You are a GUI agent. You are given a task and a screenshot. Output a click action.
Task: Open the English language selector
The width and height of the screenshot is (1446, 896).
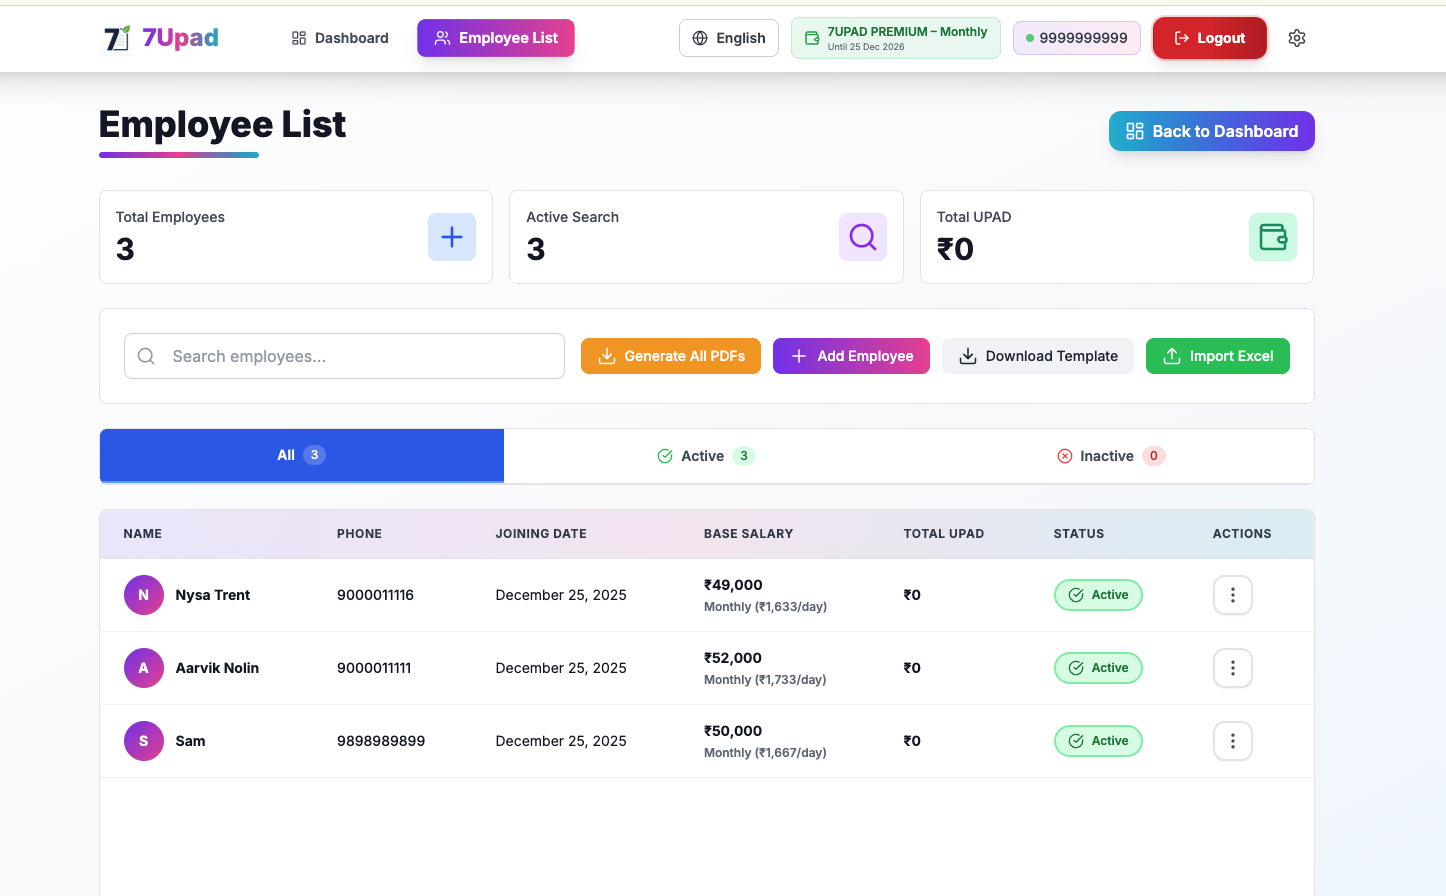[728, 38]
